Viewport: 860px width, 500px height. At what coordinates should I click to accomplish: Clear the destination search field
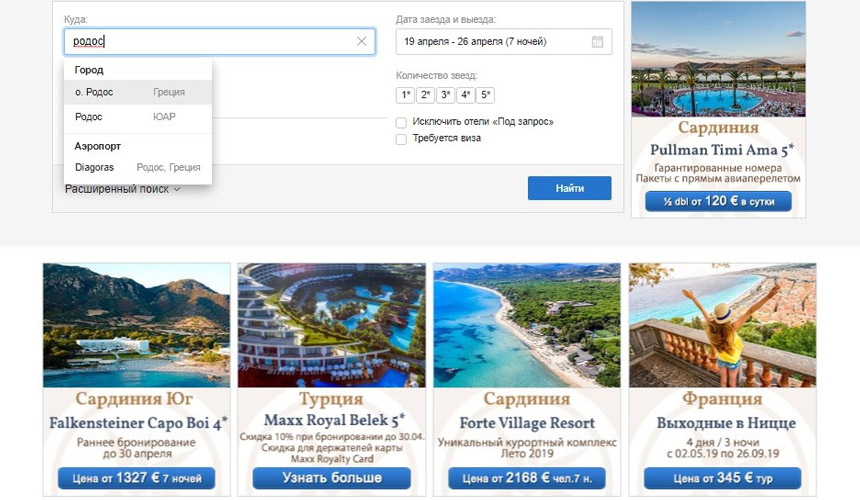(362, 42)
